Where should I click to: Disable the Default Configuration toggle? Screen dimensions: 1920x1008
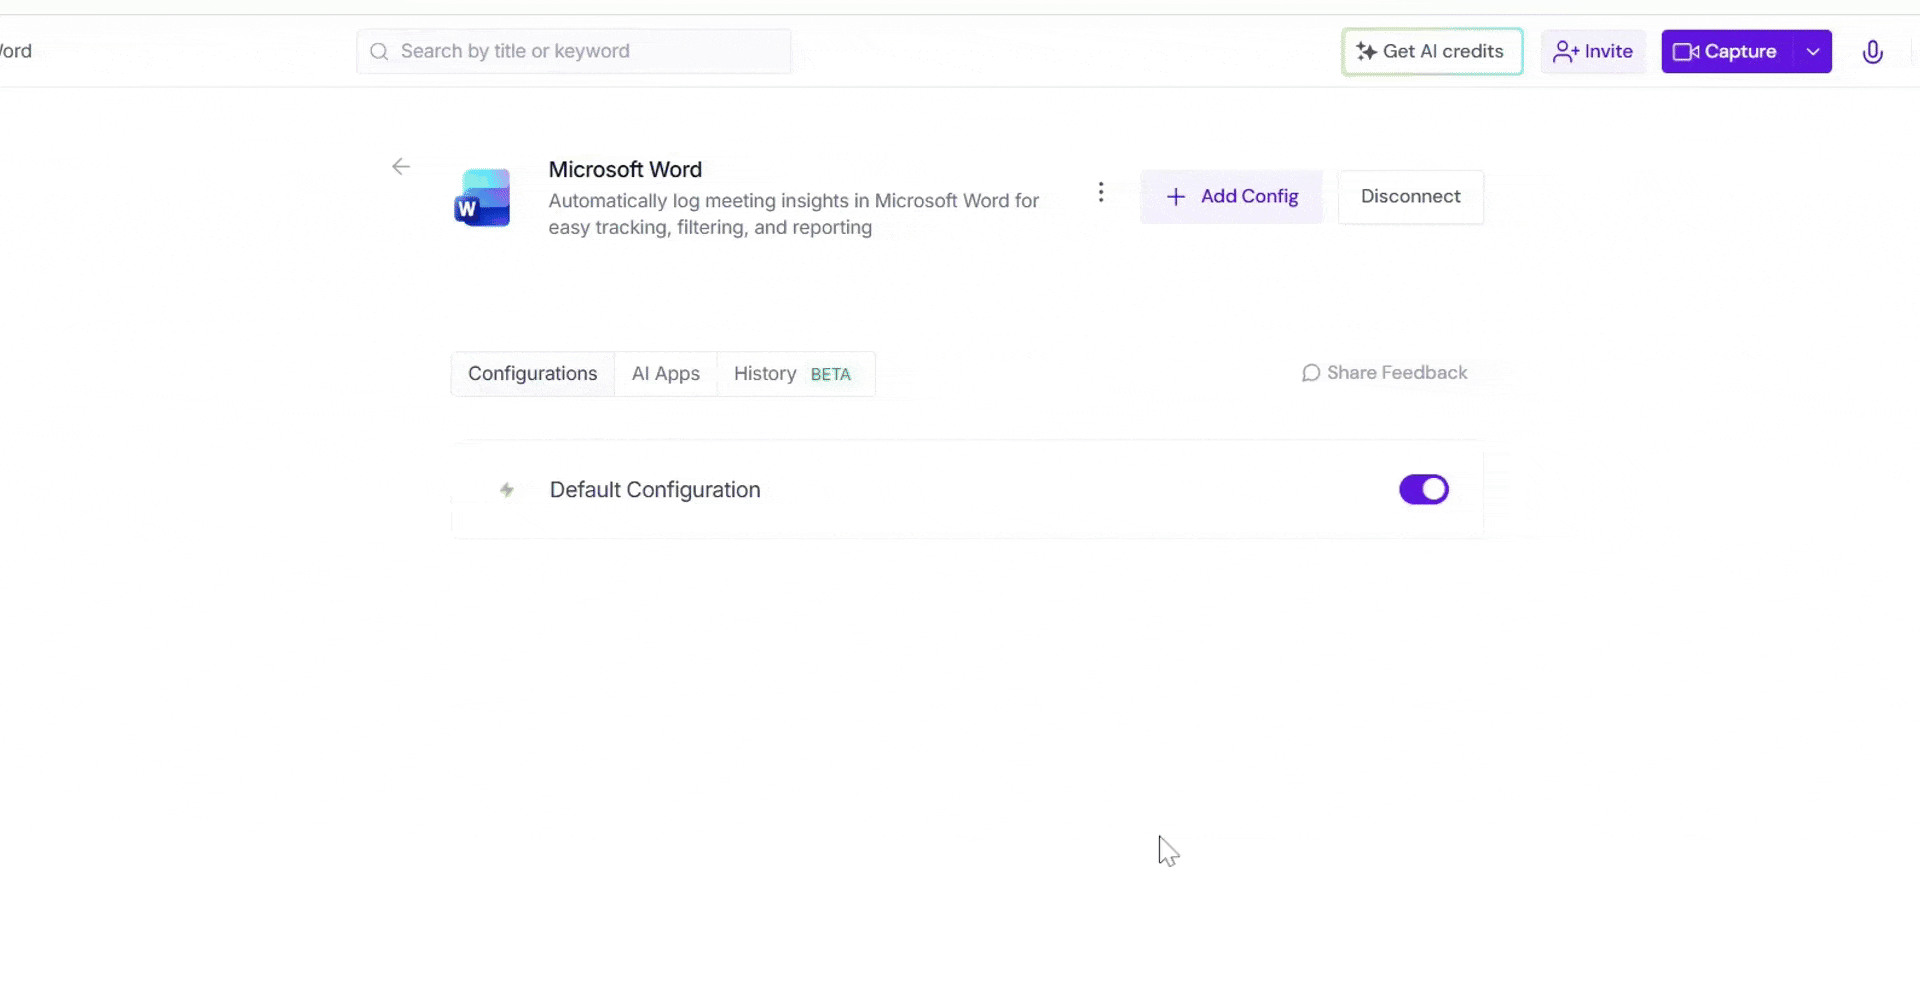1423,490
